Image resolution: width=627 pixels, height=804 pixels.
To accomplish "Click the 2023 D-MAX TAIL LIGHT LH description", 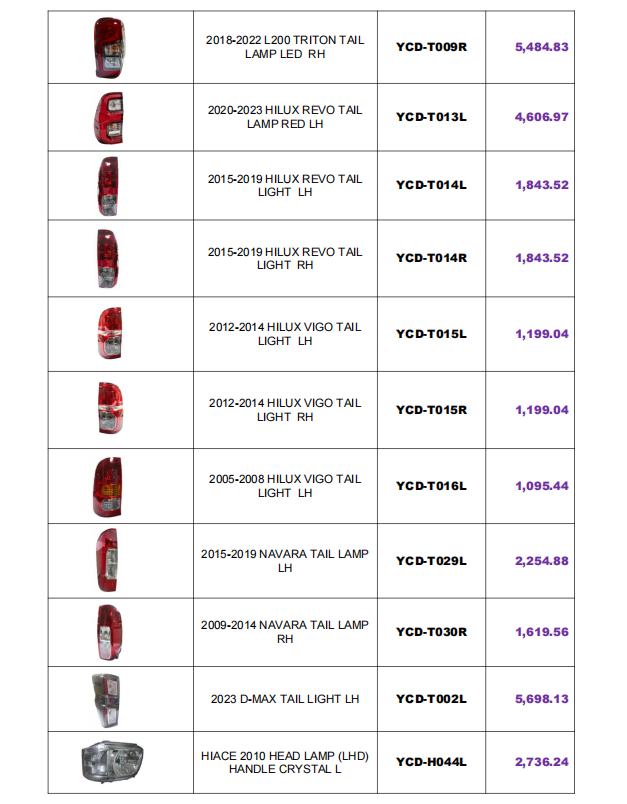I will click(x=285, y=699).
